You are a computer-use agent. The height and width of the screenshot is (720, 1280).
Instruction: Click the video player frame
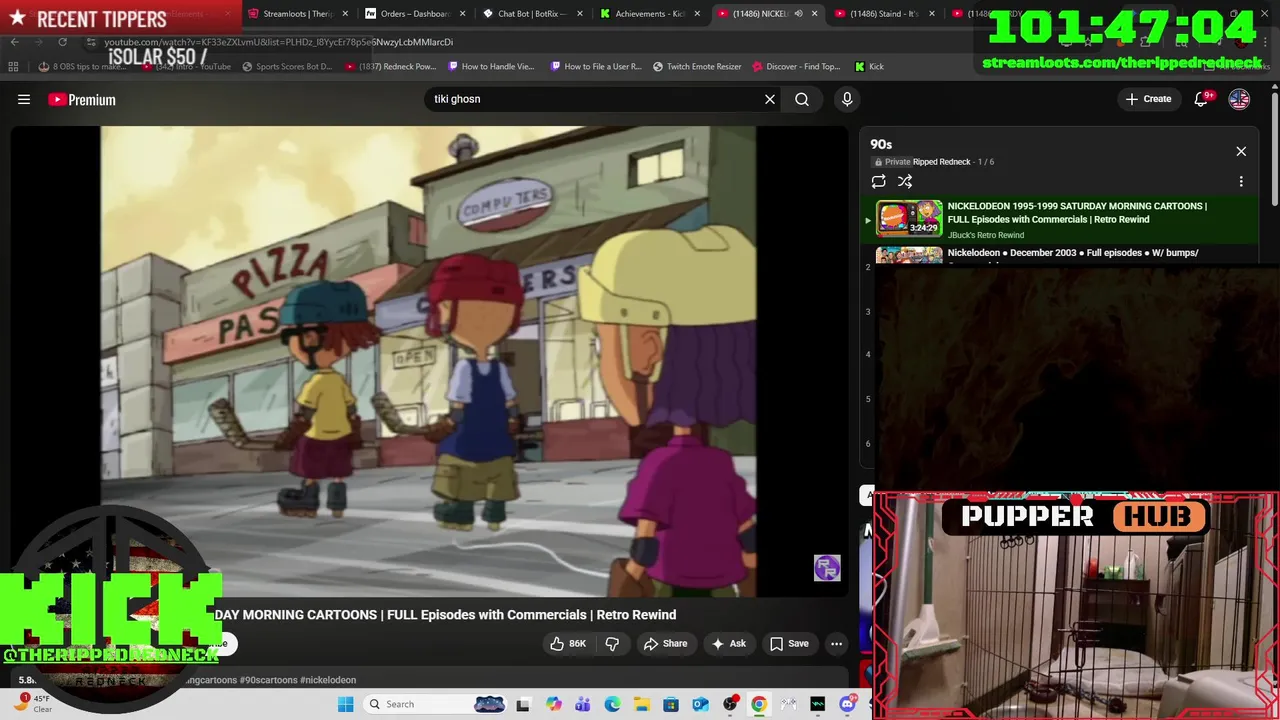pos(428,360)
